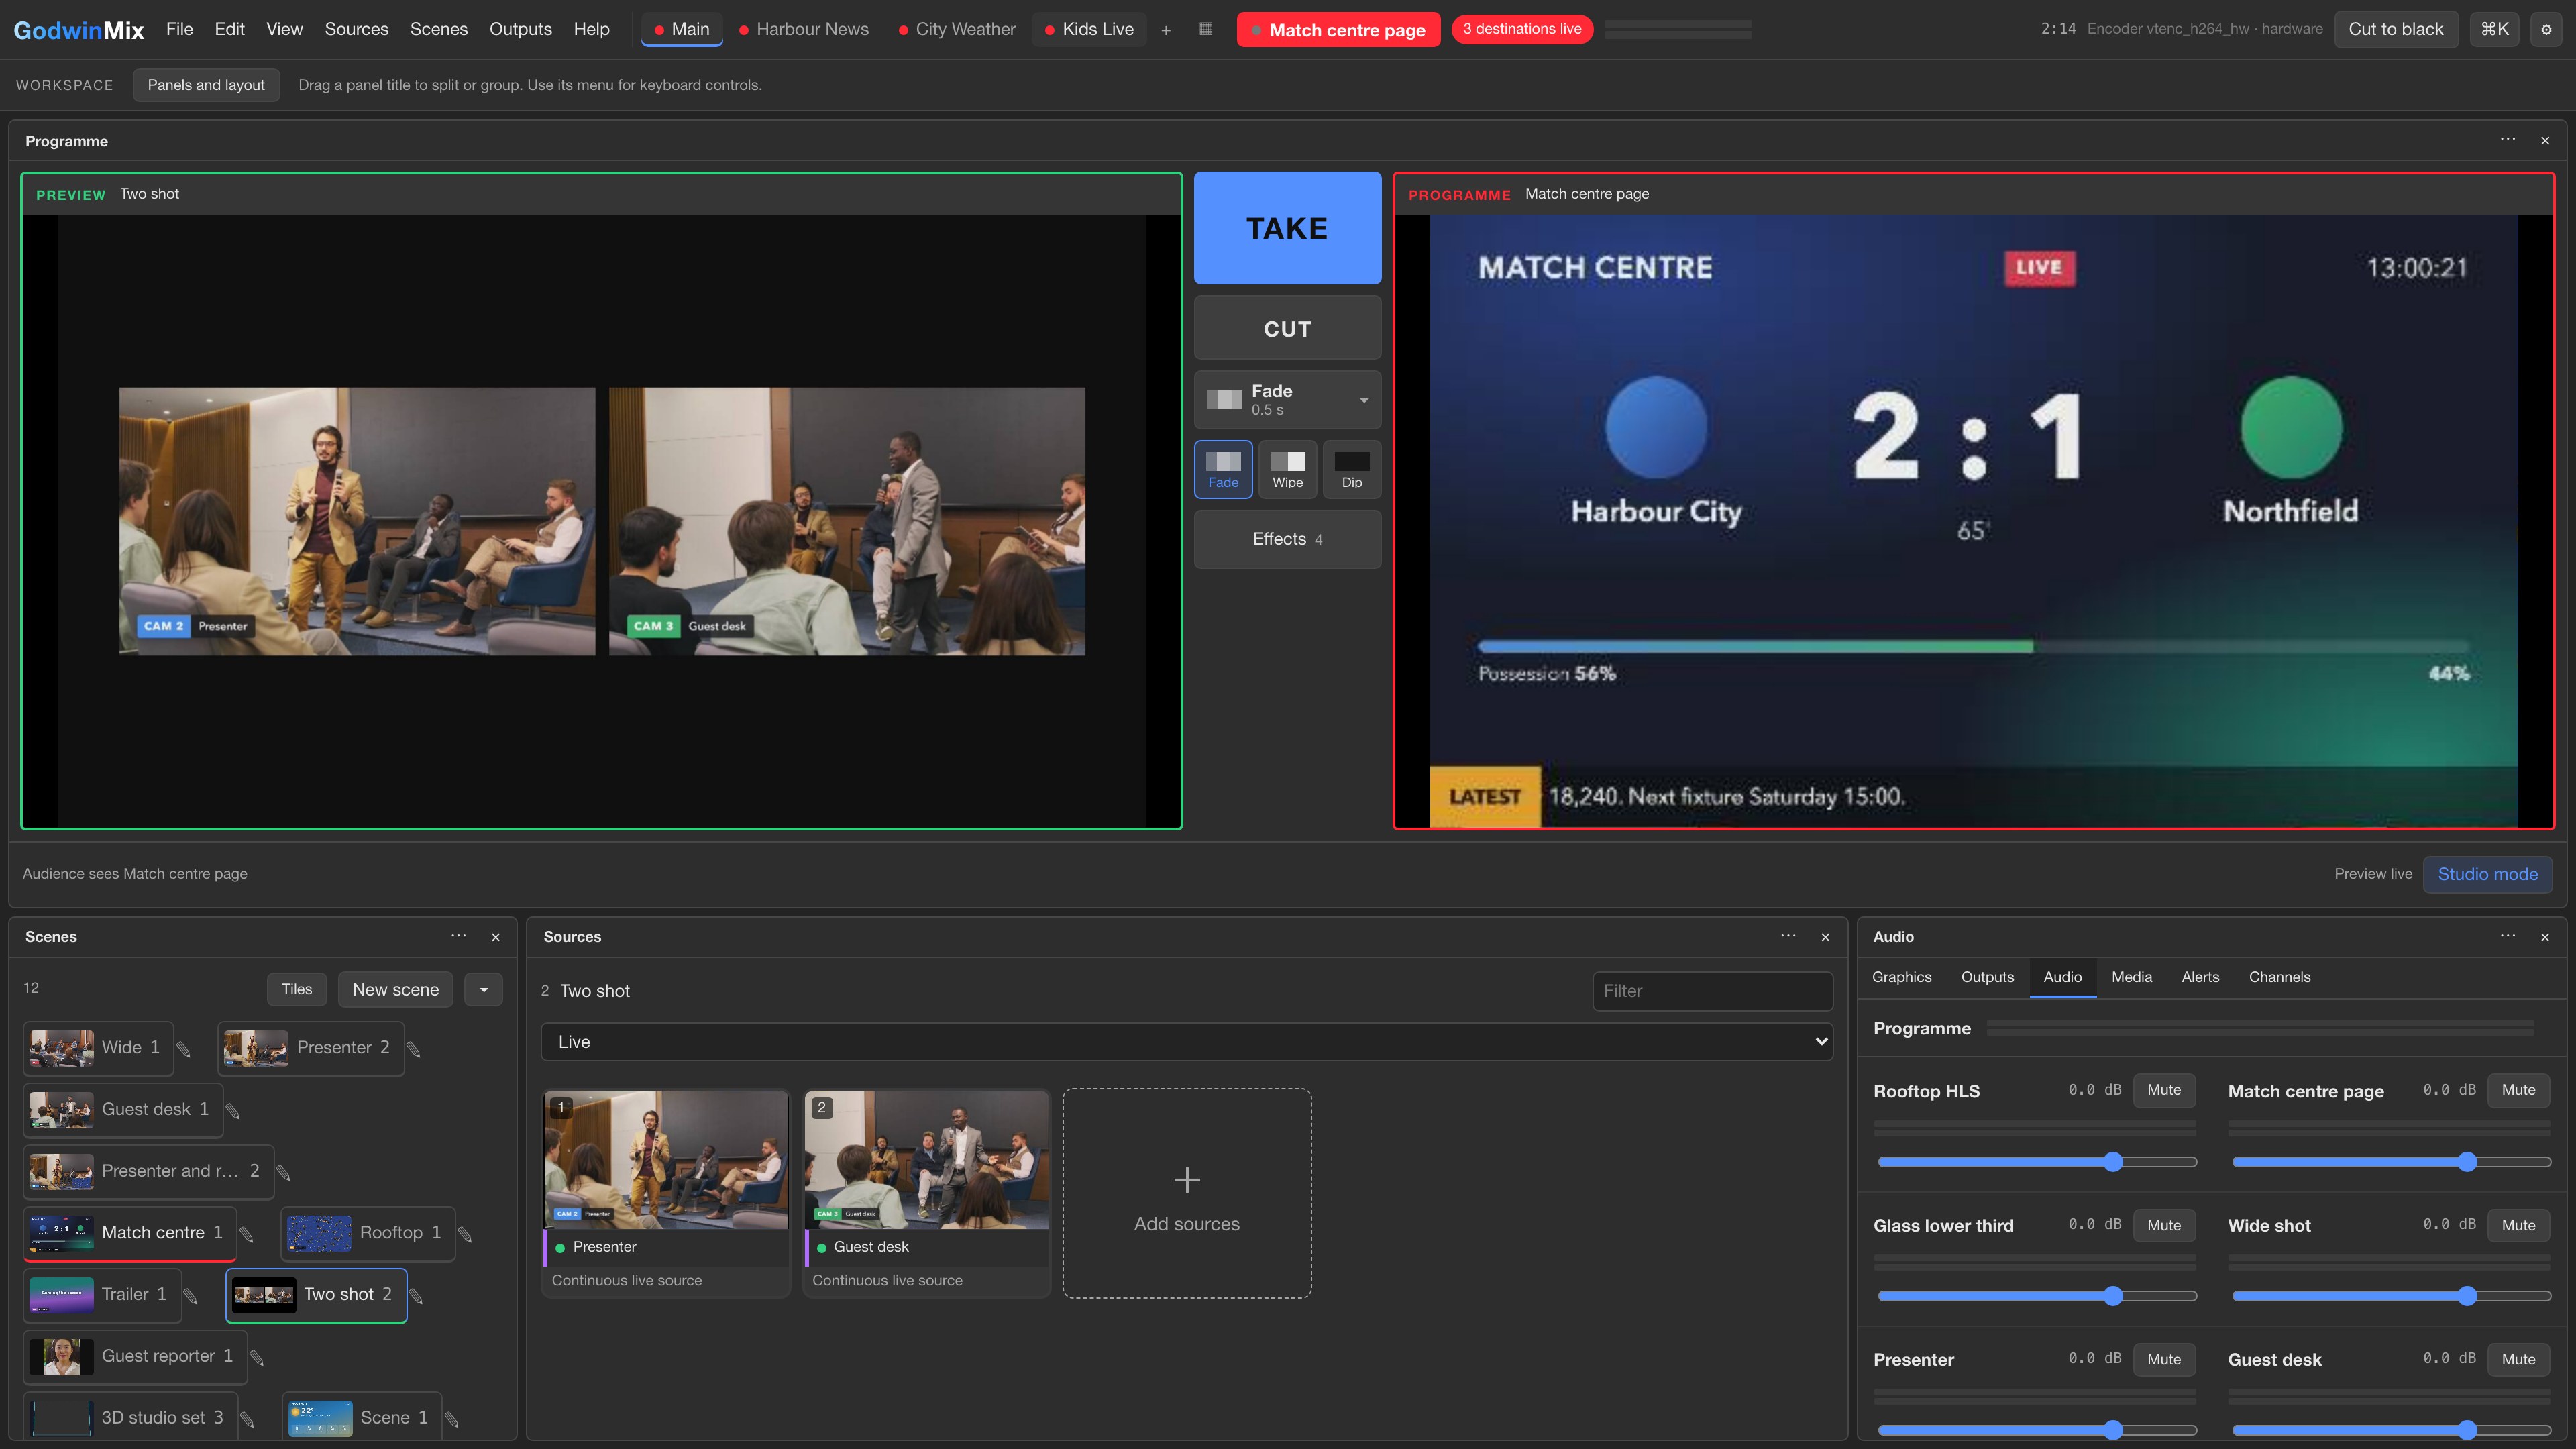The width and height of the screenshot is (2576, 1449).
Task: Open the Scenes panel three-dot menu
Action: [458, 936]
